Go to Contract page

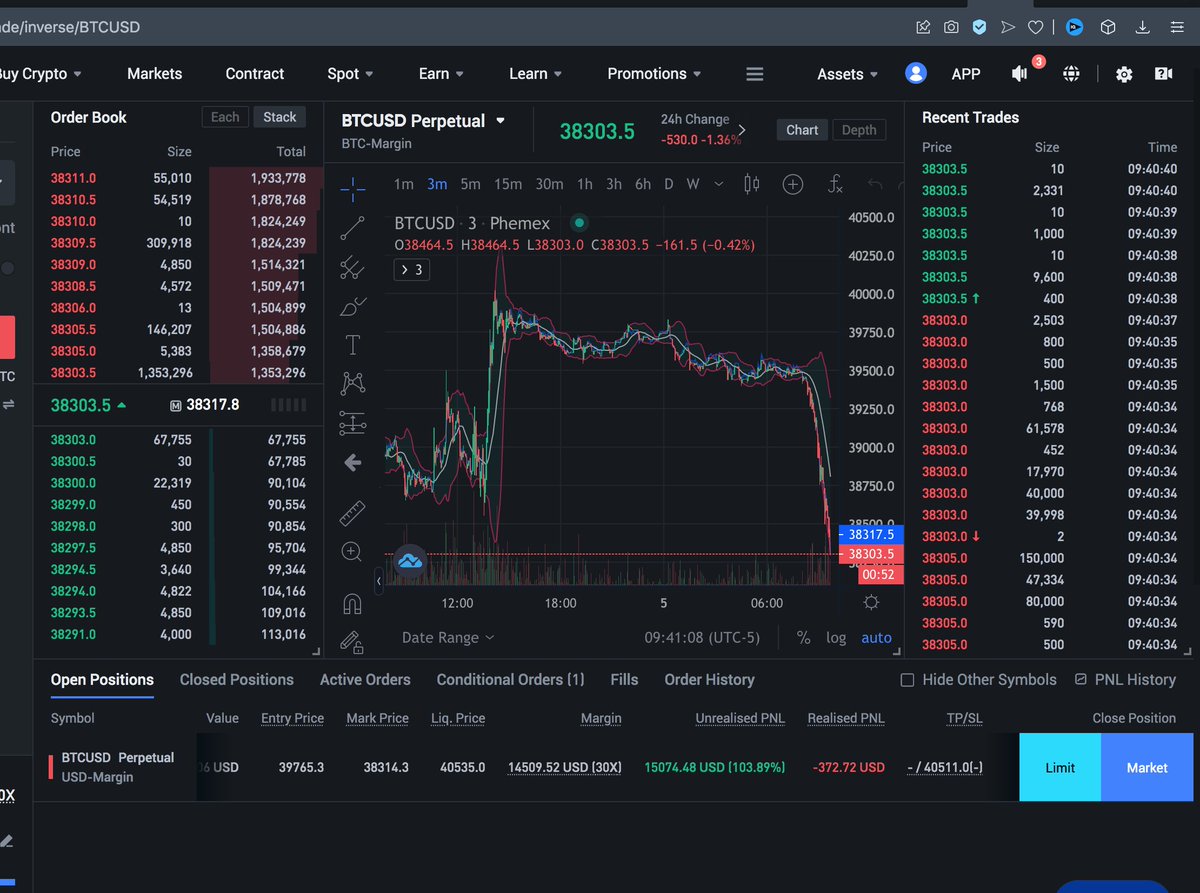click(255, 74)
